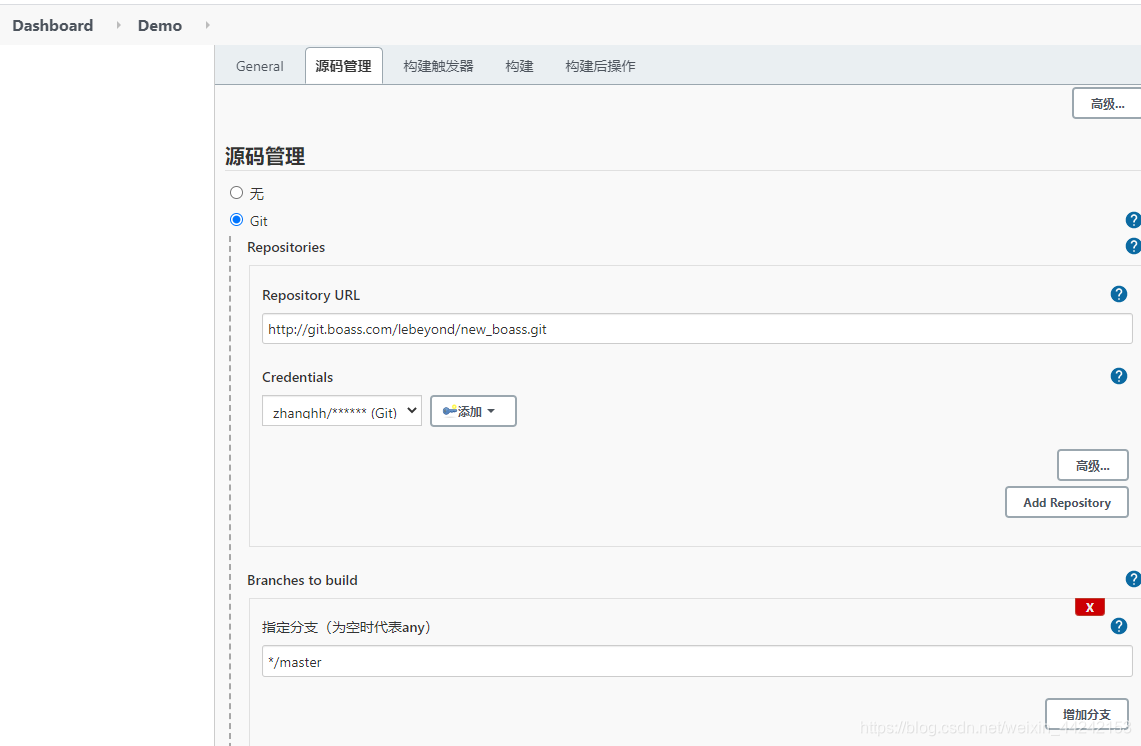Click the top 高级... button
Viewport: 1141px width, 746px height.
click(1107, 103)
